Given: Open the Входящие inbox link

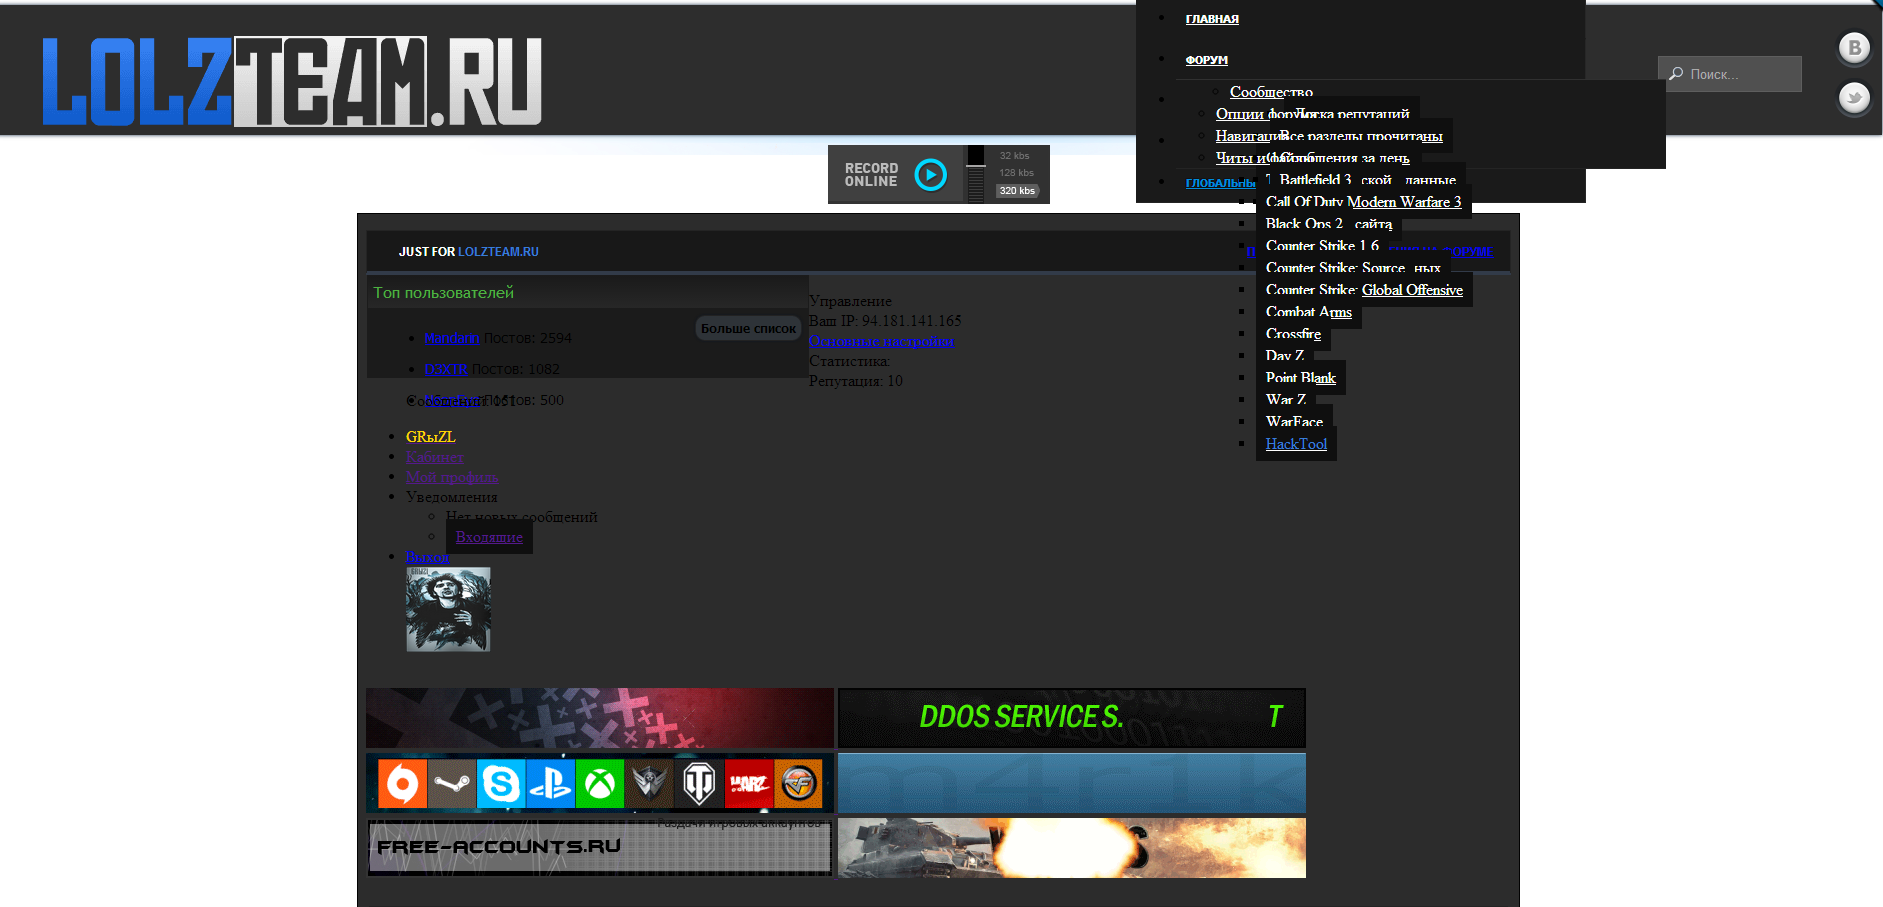Looking at the screenshot, I should 489,537.
